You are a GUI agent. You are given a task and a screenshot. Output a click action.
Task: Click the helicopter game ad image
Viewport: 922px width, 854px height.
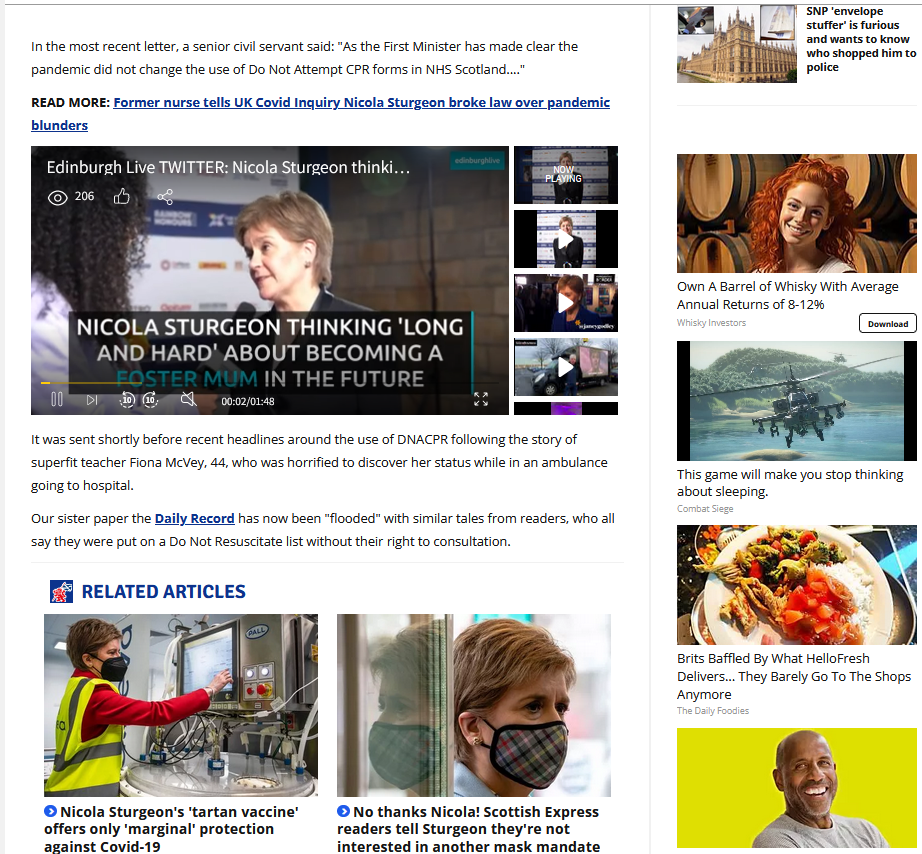797,401
